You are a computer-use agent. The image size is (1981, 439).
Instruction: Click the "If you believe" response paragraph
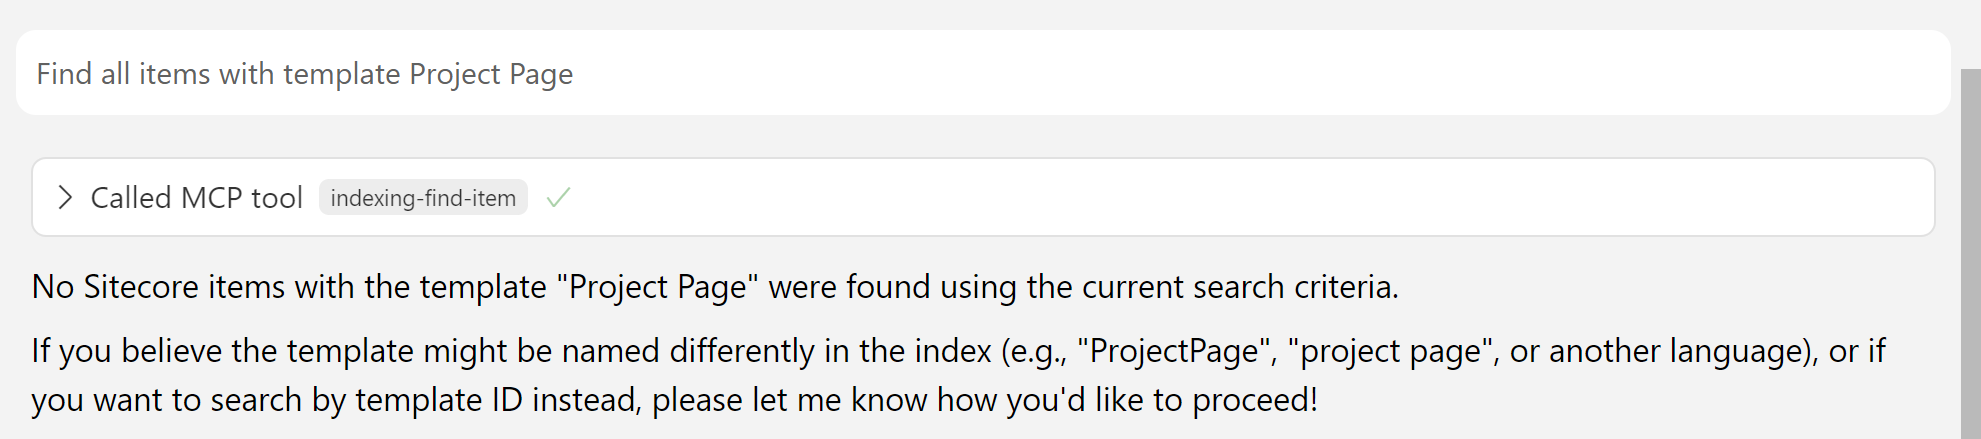pos(958,375)
